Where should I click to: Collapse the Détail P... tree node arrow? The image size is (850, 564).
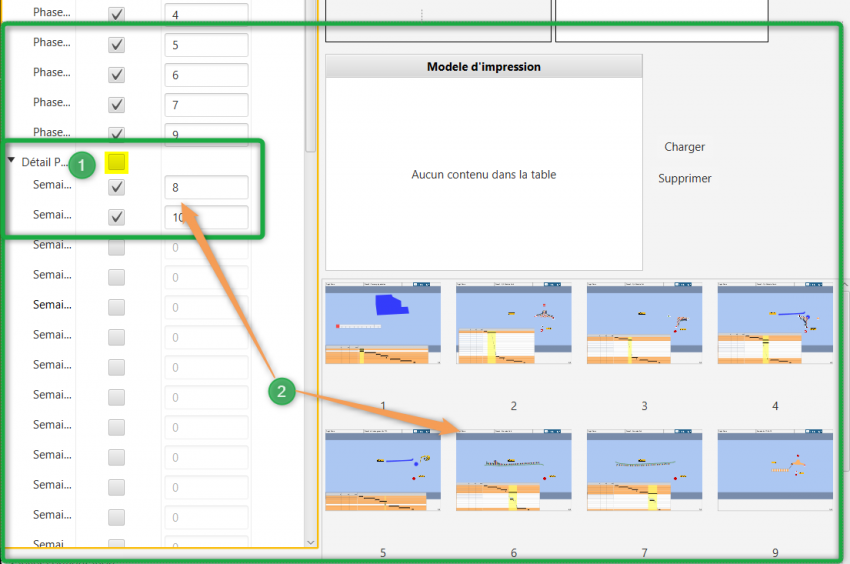(11, 161)
